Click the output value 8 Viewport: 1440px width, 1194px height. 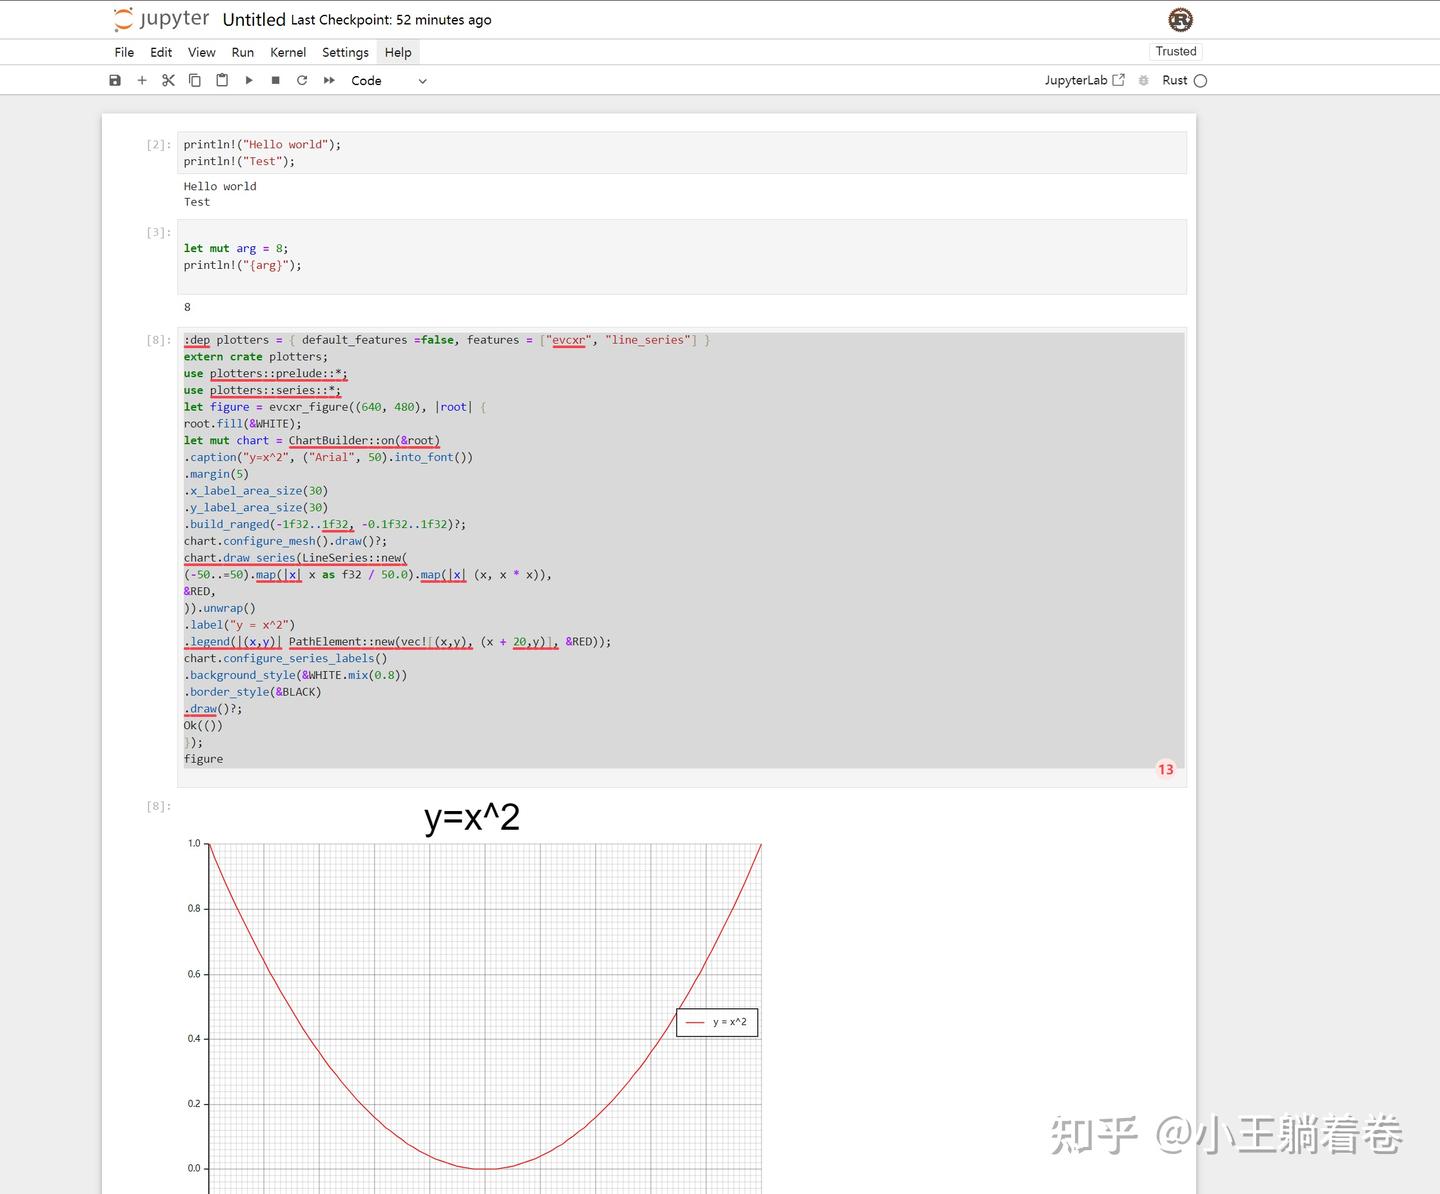coord(187,307)
